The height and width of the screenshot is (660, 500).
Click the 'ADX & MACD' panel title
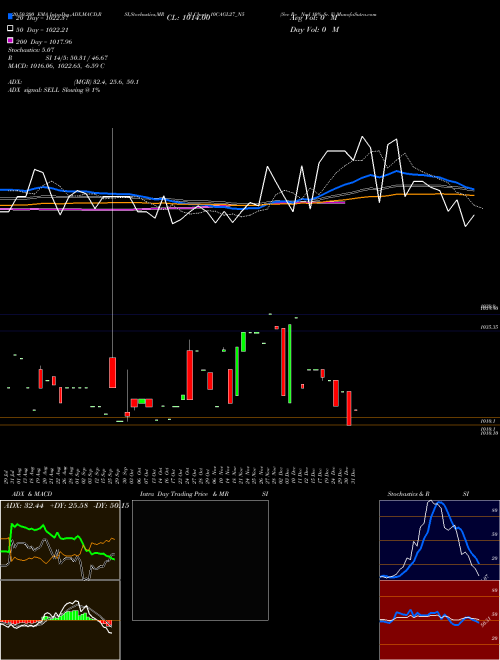[32, 494]
